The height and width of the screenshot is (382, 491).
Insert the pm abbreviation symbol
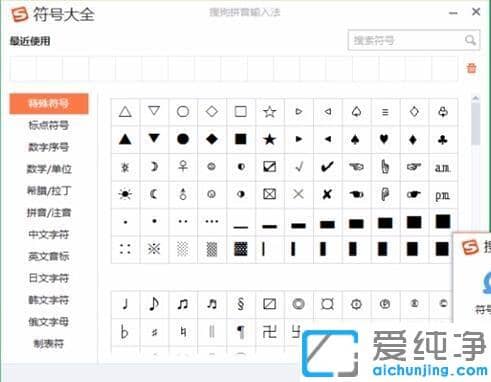(442, 195)
